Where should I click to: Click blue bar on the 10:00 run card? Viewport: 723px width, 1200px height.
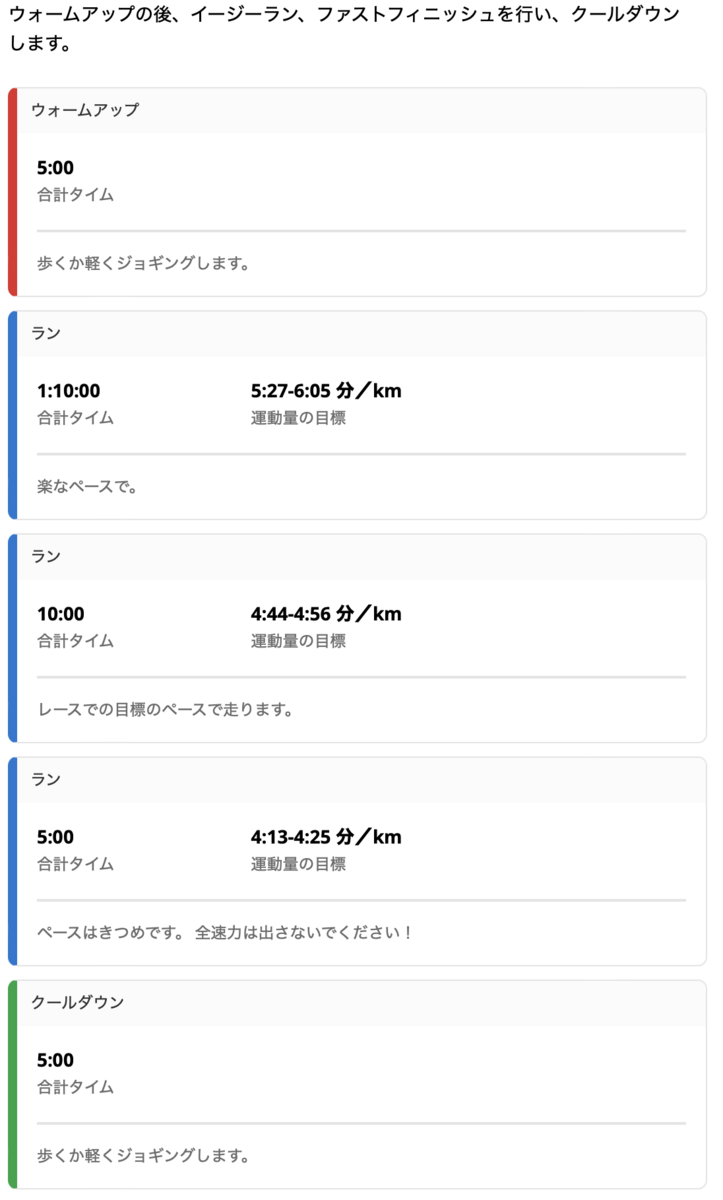tap(12, 638)
